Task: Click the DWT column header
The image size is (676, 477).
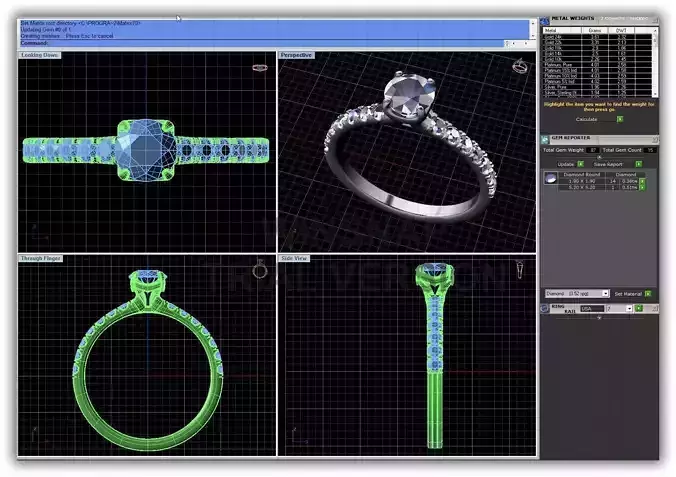Action: (x=621, y=31)
